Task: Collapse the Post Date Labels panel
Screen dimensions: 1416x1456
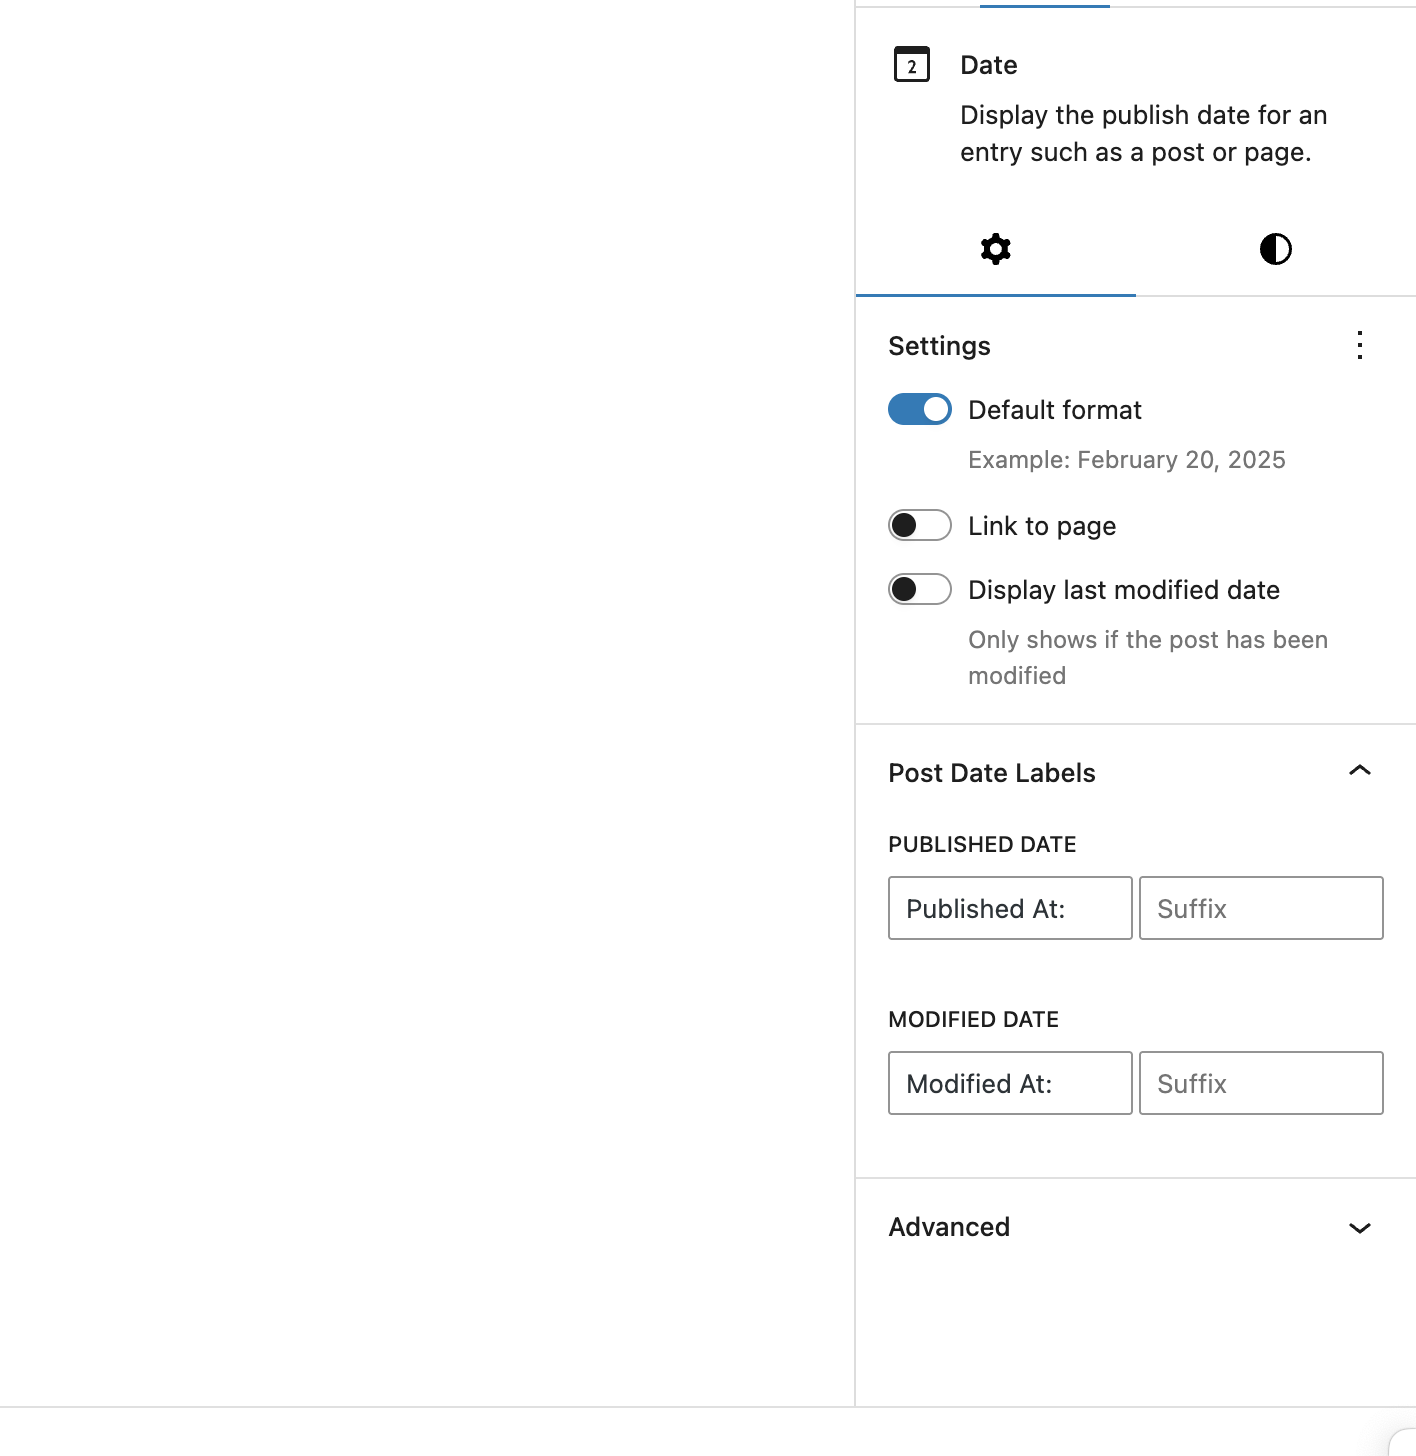Action: 1360,771
